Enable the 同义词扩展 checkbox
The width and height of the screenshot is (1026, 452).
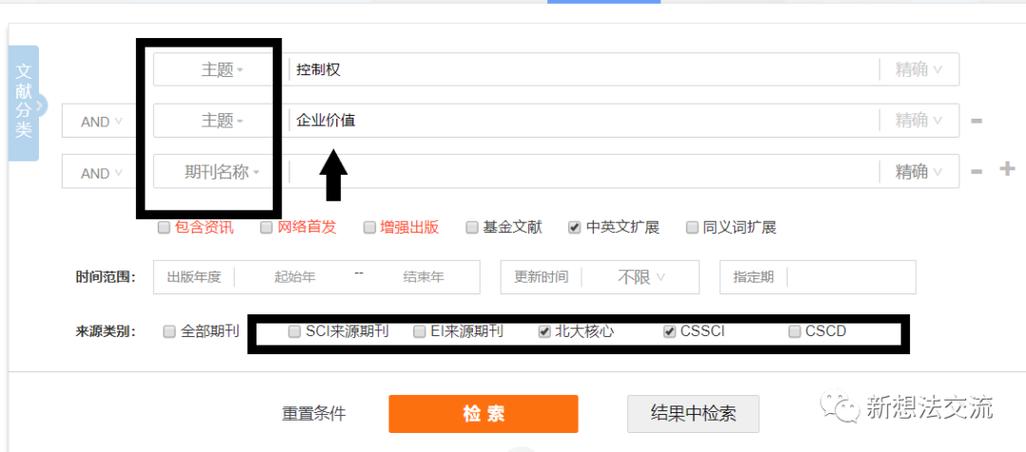[x=692, y=228]
